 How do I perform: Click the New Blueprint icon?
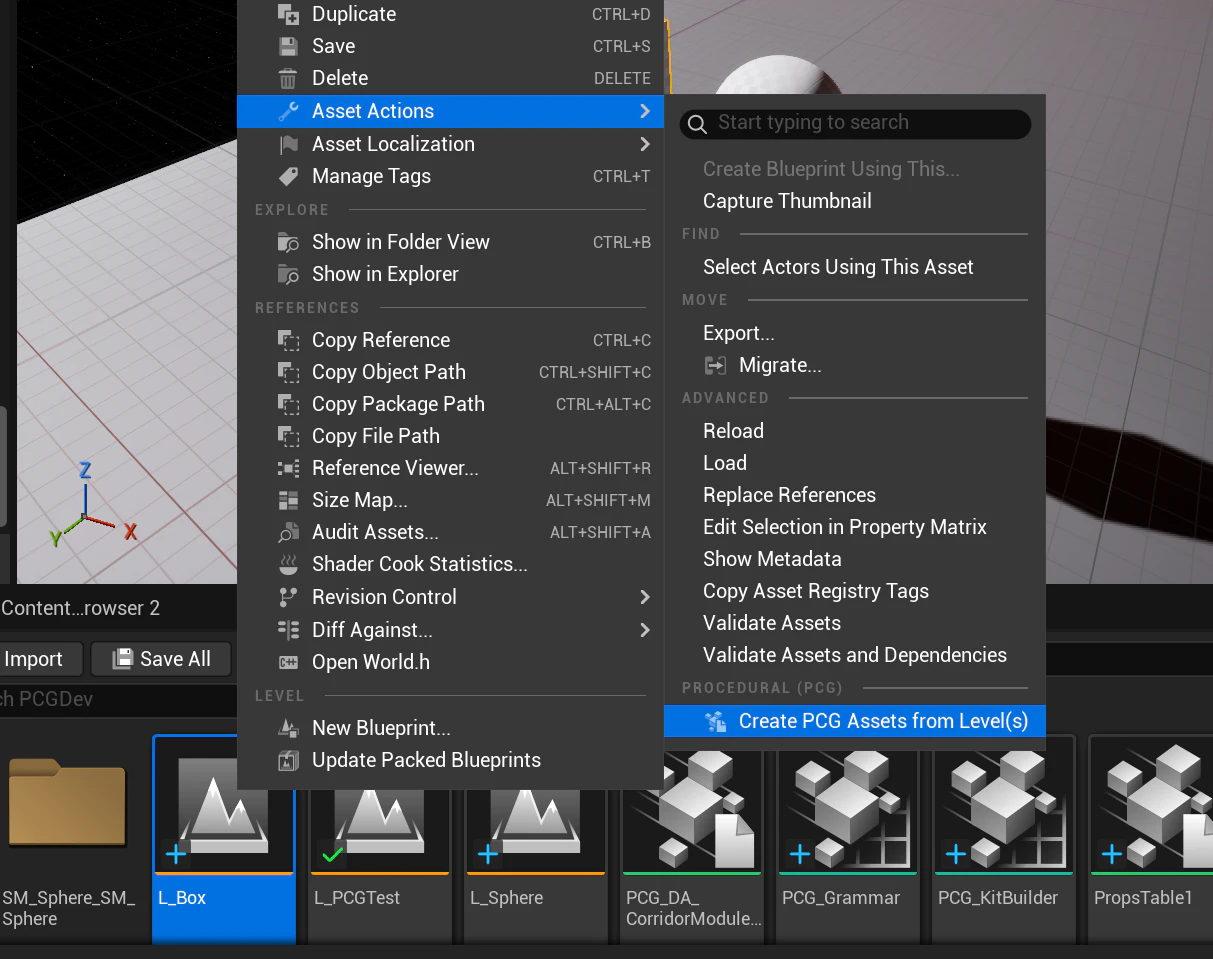point(288,728)
